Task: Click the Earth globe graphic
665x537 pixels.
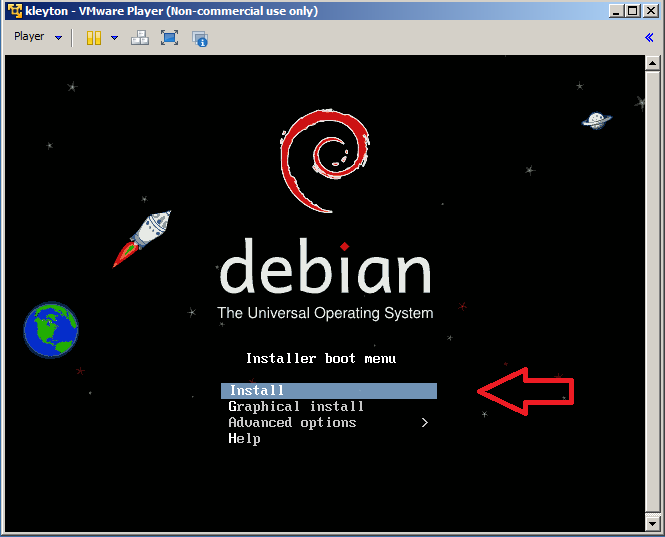Action: (x=51, y=330)
